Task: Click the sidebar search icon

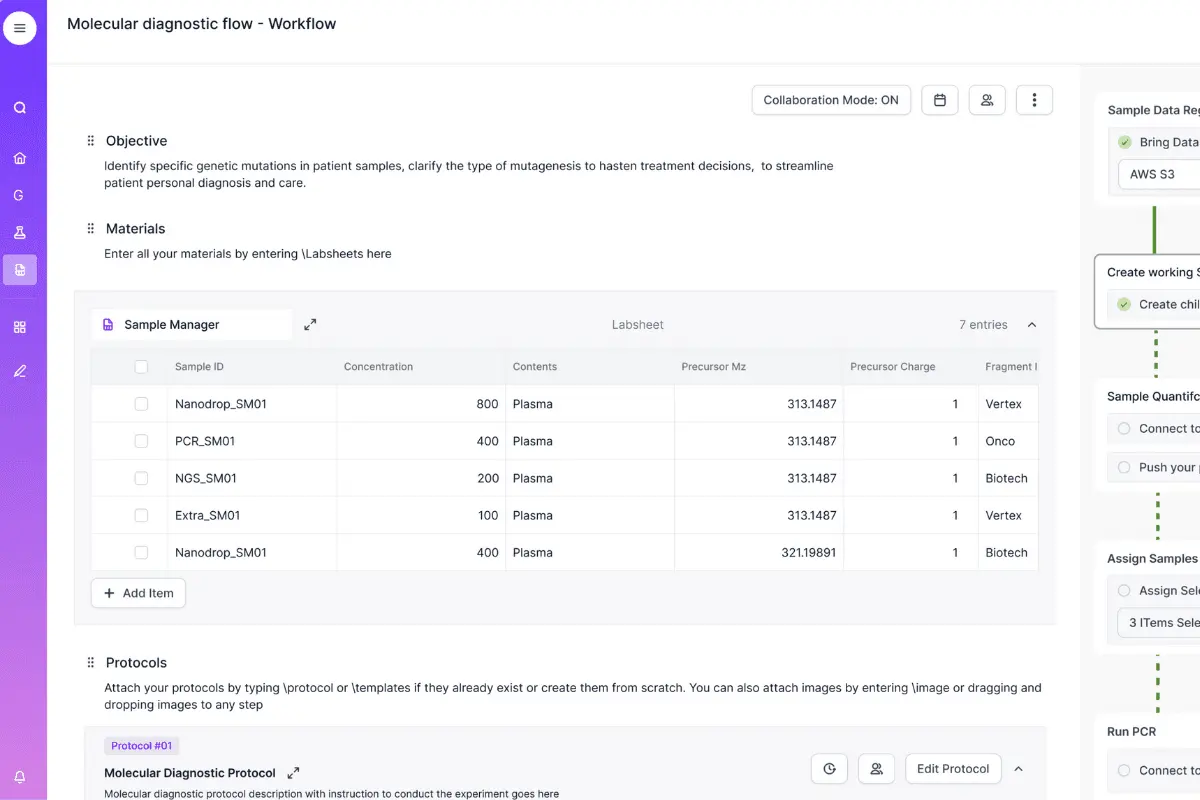Action: point(20,108)
